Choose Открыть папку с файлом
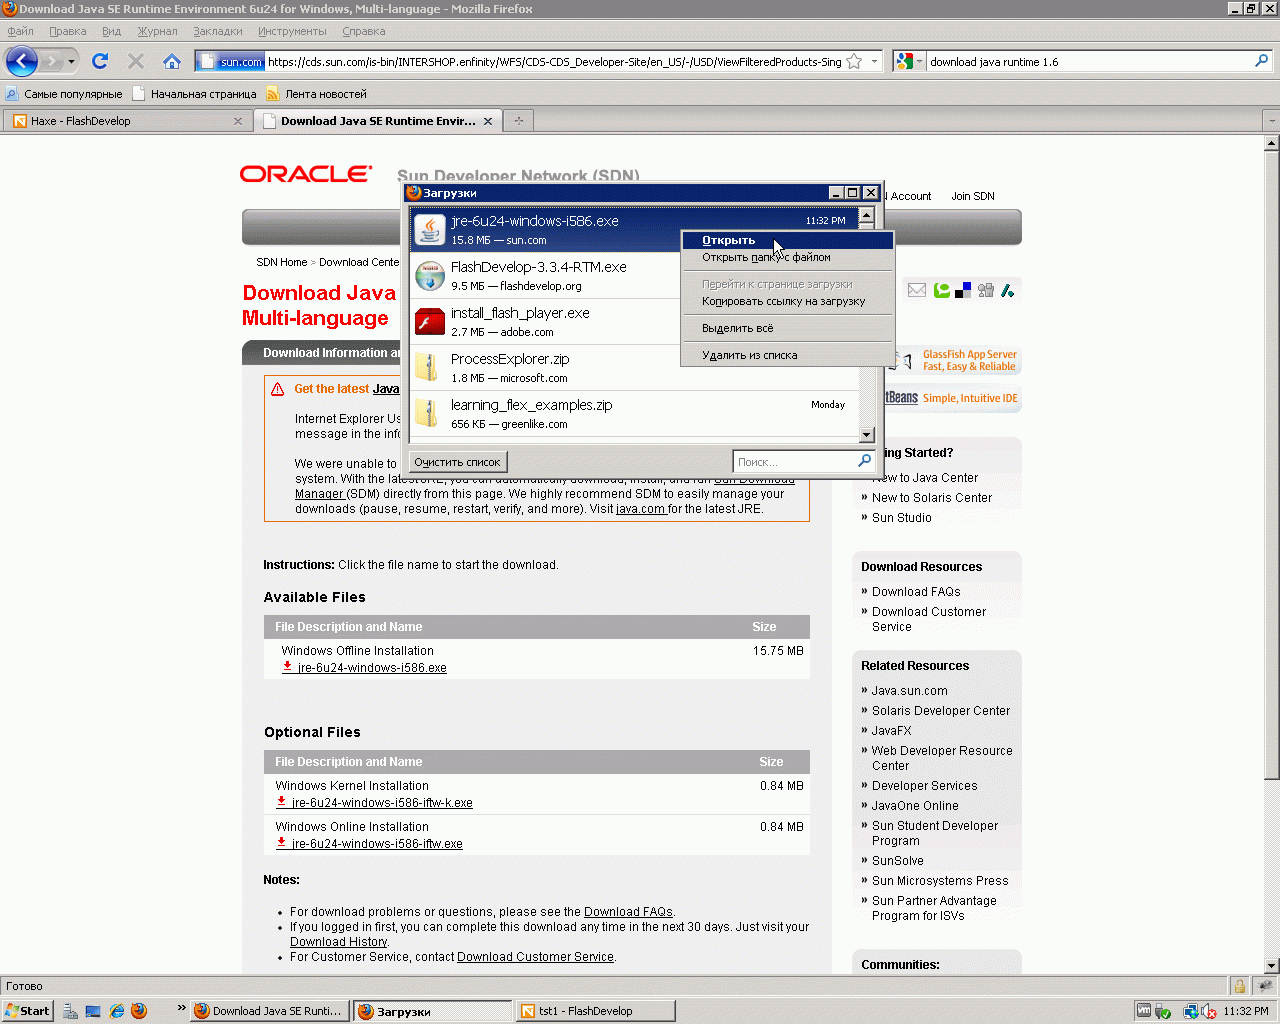This screenshot has height=1024, width=1280. tap(787, 257)
